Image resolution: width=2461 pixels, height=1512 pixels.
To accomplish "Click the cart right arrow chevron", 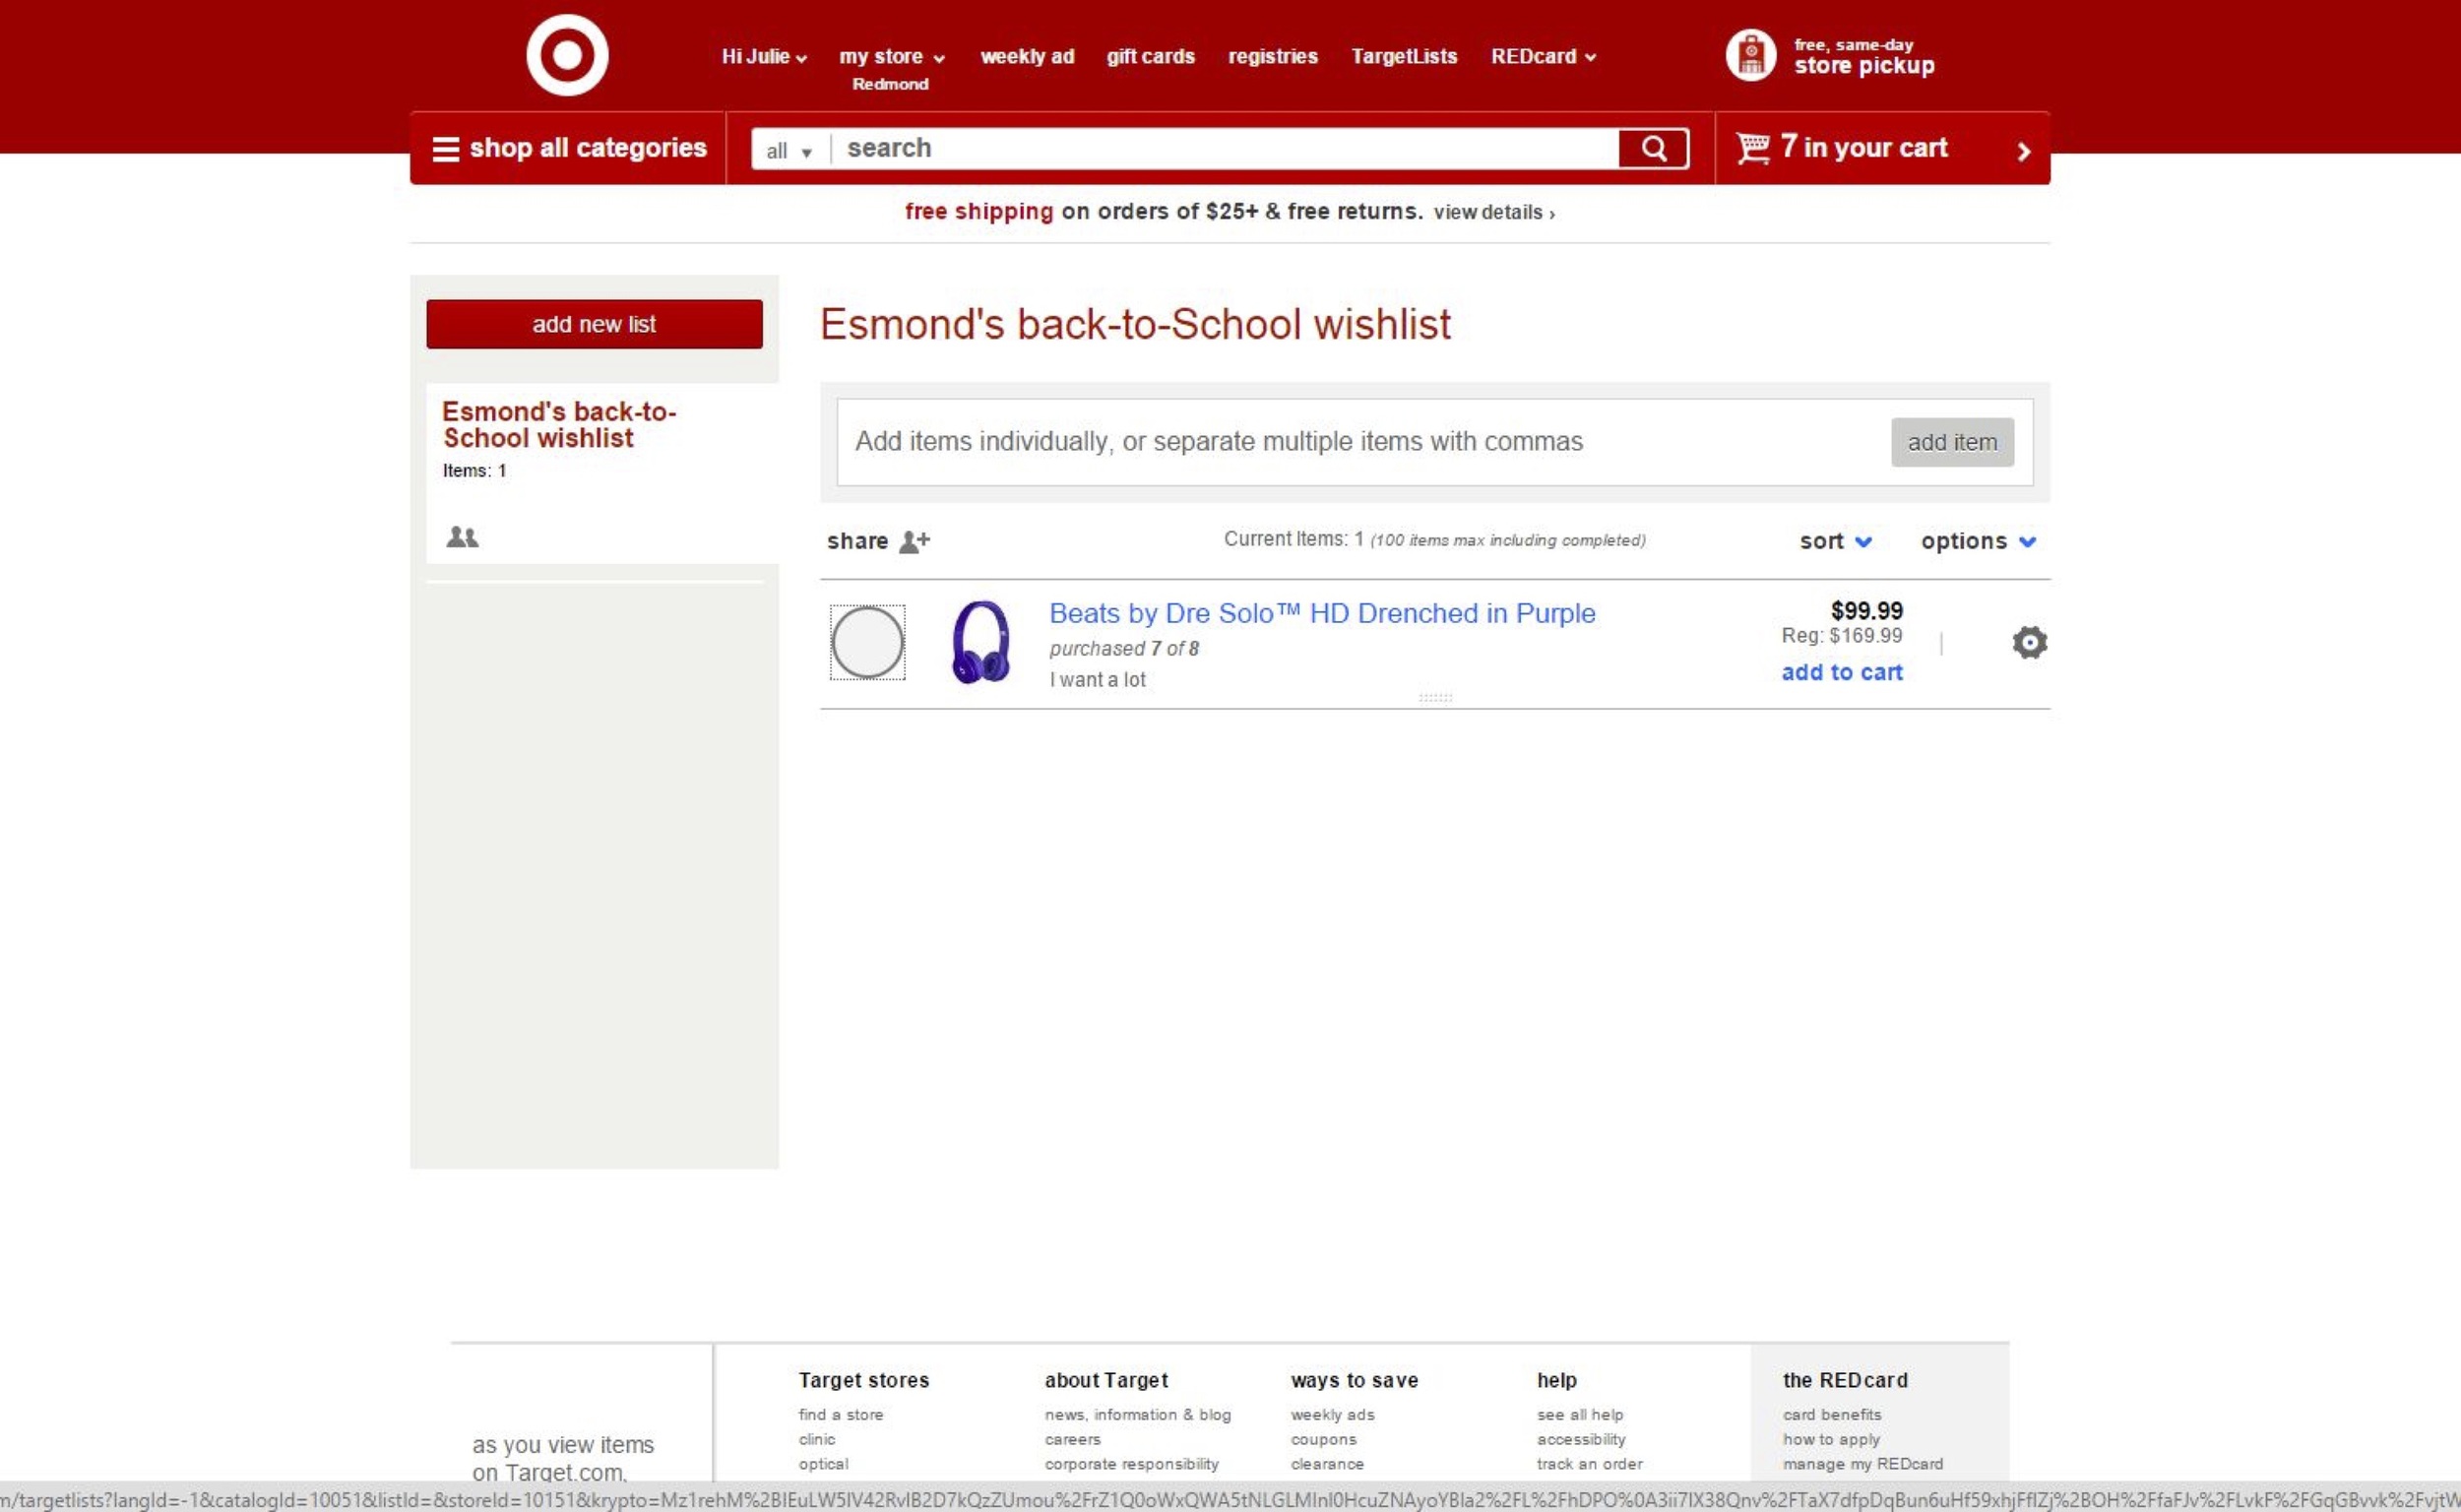I will 2023,151.
